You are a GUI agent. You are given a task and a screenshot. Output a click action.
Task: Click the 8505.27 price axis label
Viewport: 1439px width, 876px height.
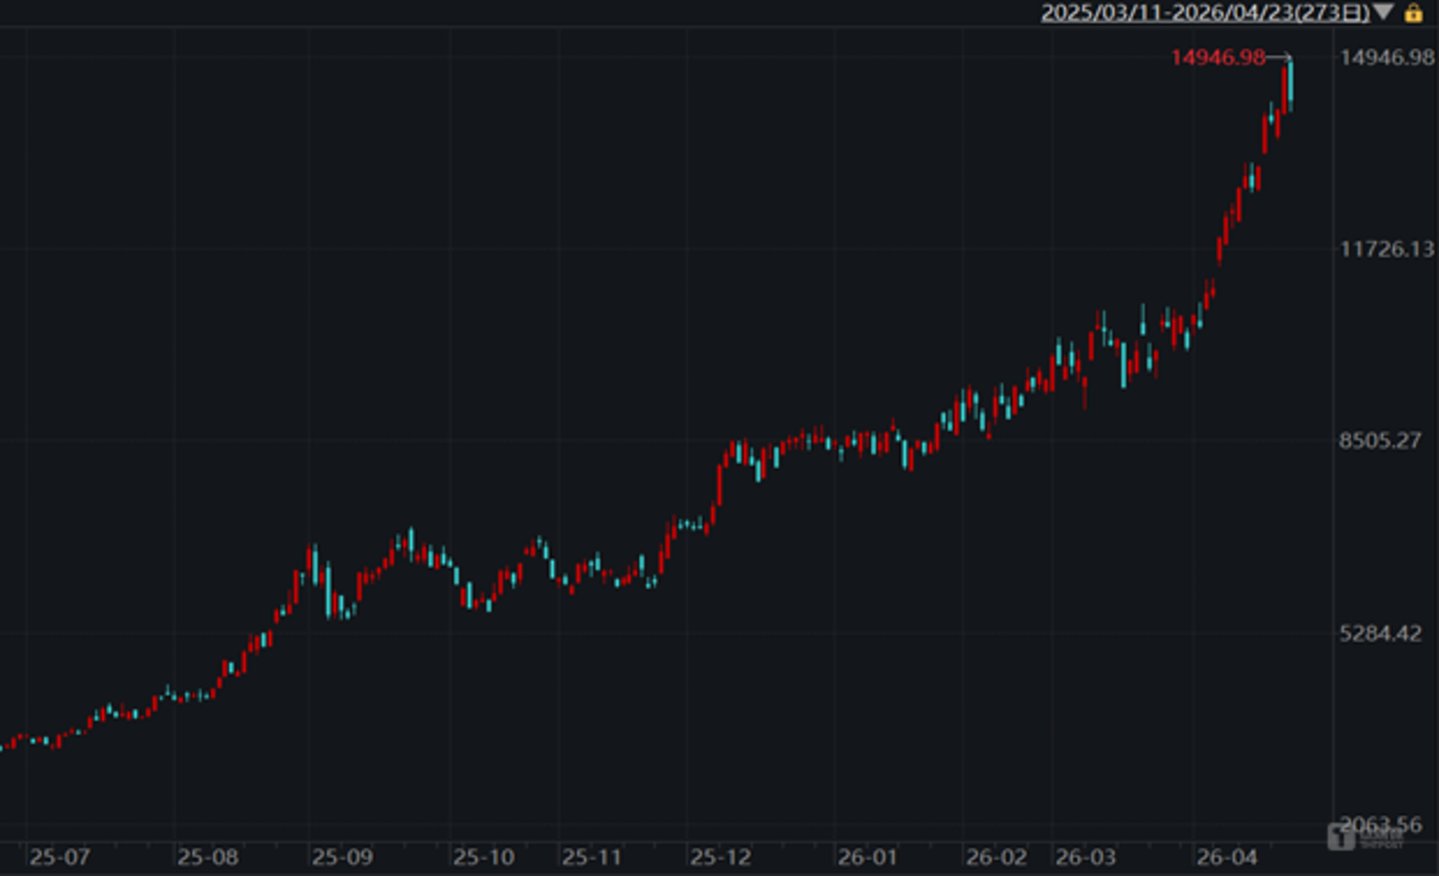click(1380, 441)
